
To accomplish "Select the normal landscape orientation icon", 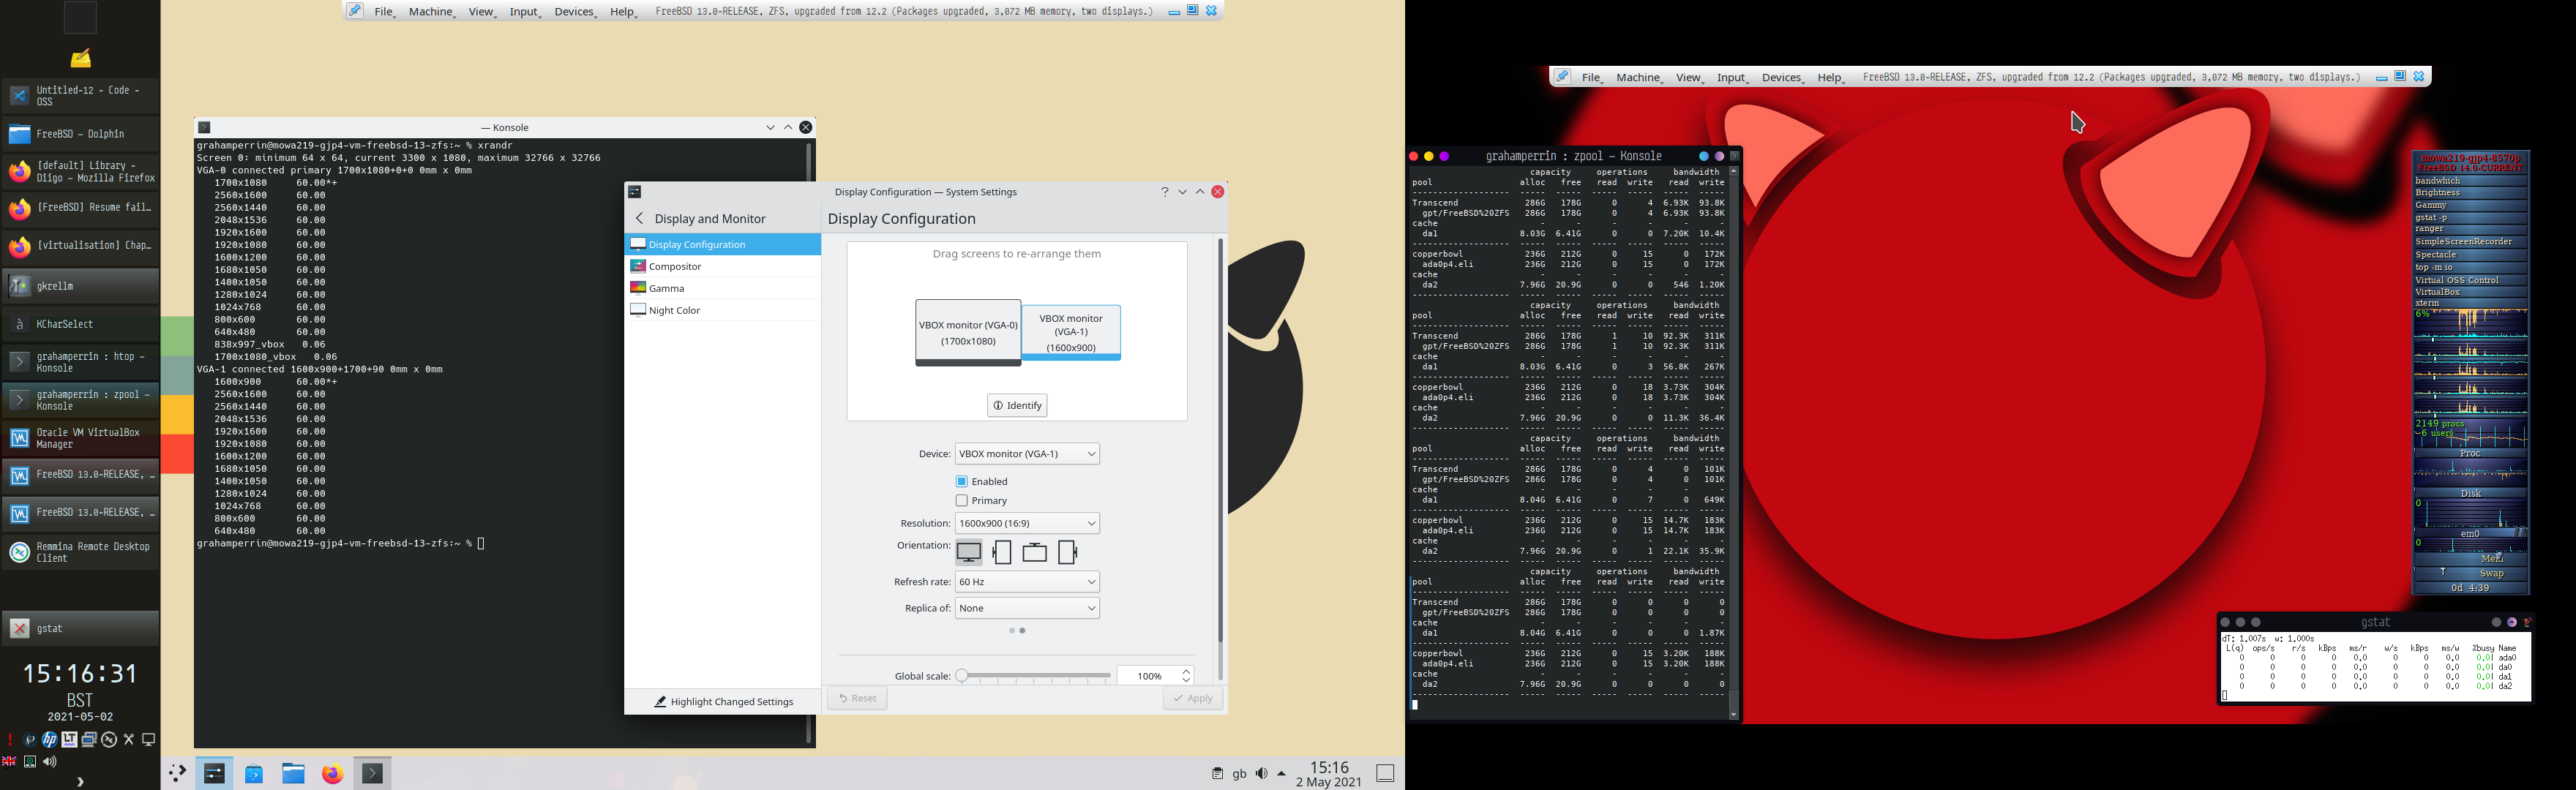I will point(968,552).
